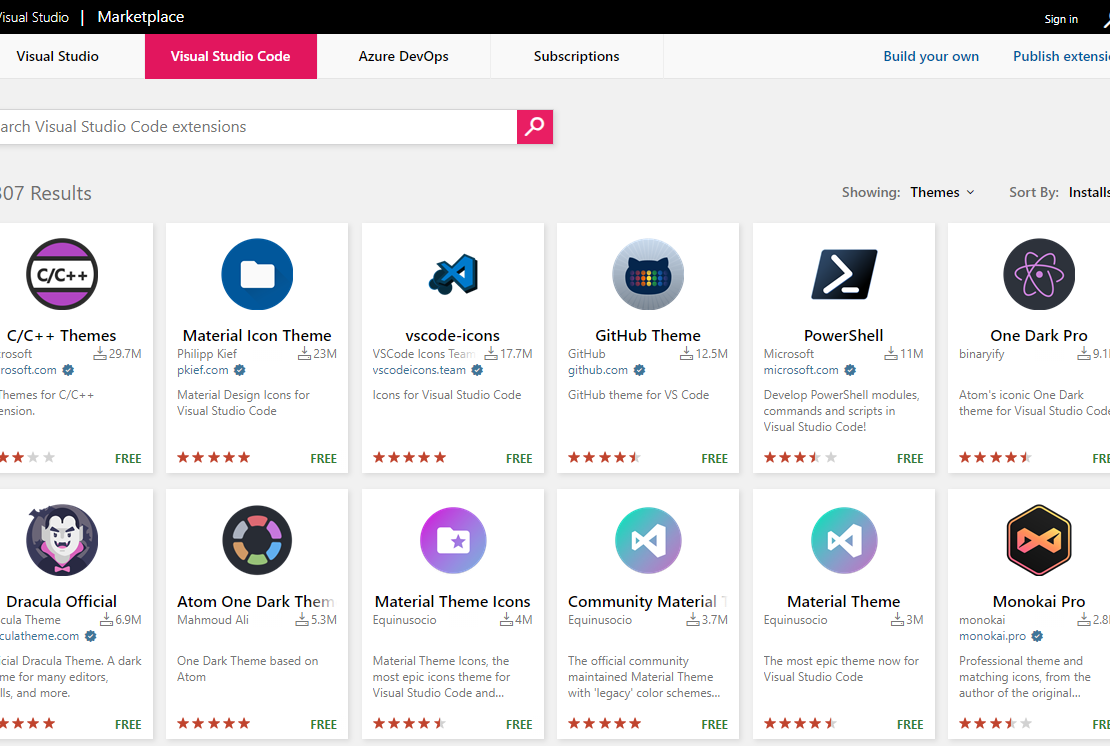
Task: Open the Atom One Dark Theme color-wheel icon
Action: click(x=257, y=541)
